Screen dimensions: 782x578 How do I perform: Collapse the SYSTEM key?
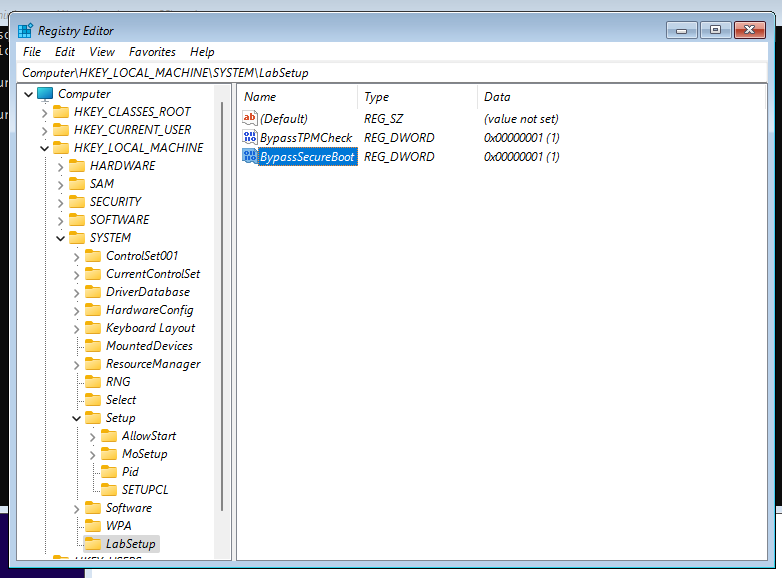point(60,238)
